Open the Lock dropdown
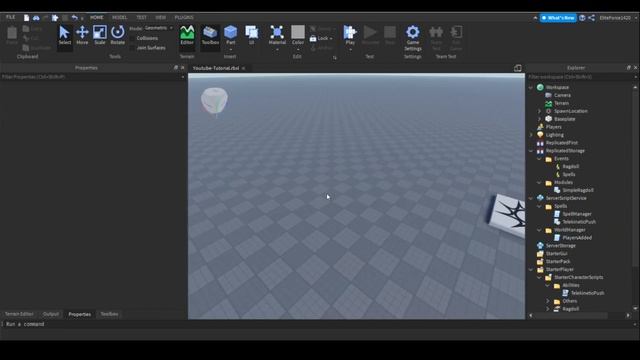640x360 pixels. point(322,38)
